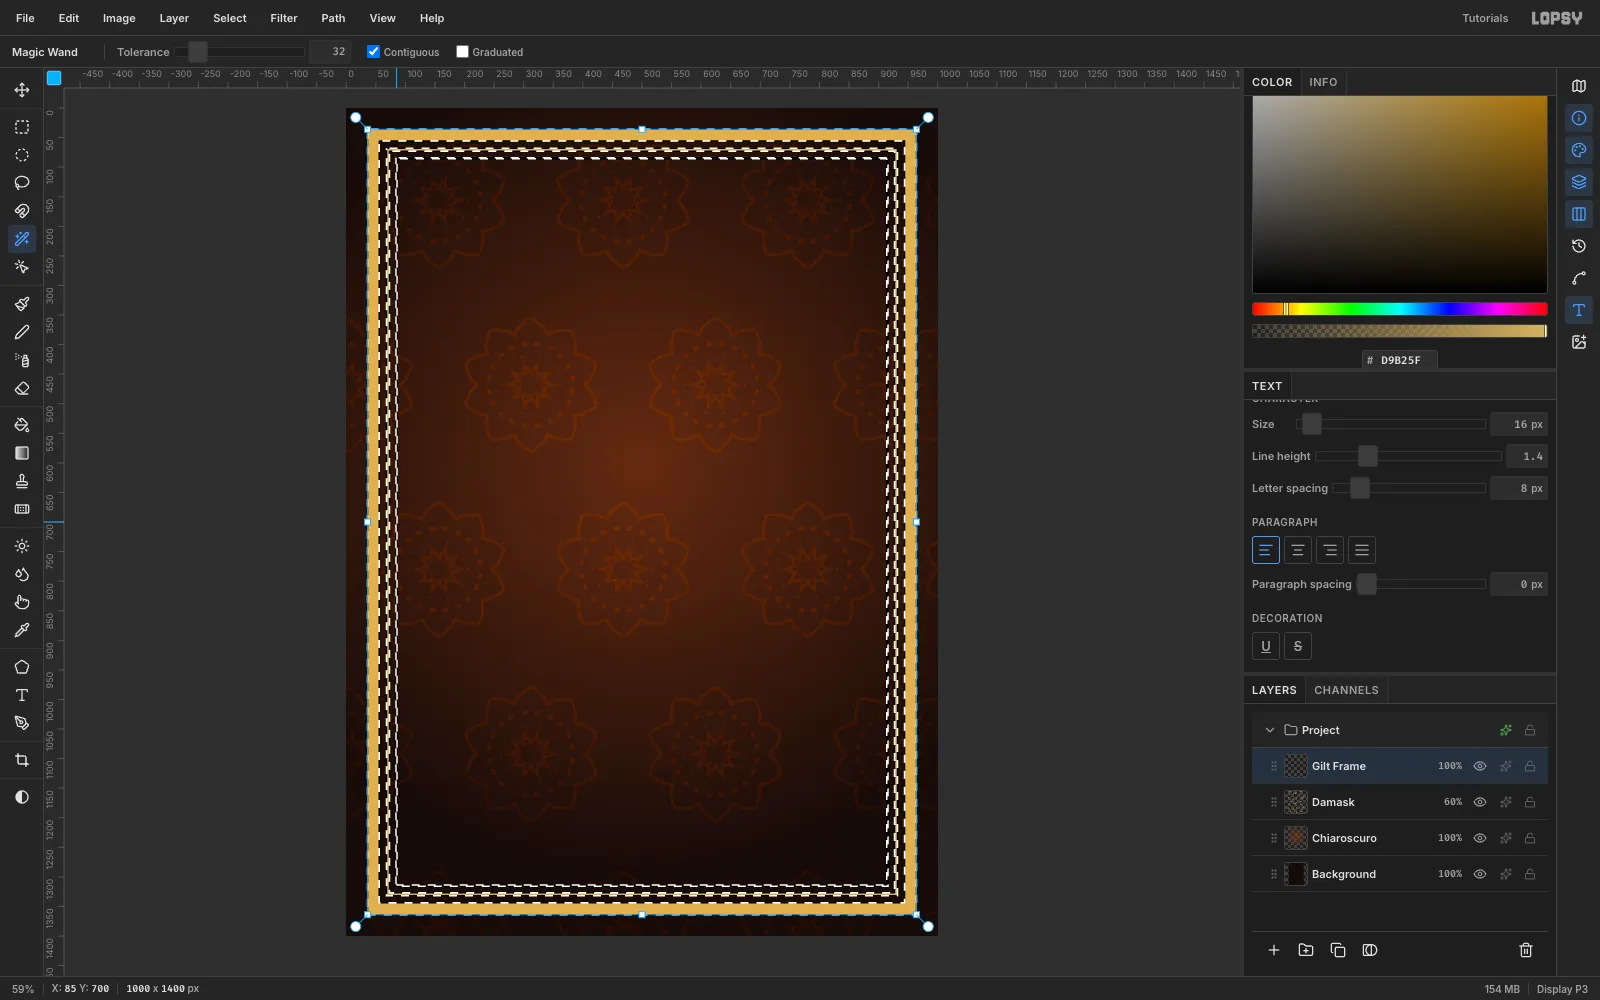
Task: Toggle underline text decoration
Action: coord(1266,646)
